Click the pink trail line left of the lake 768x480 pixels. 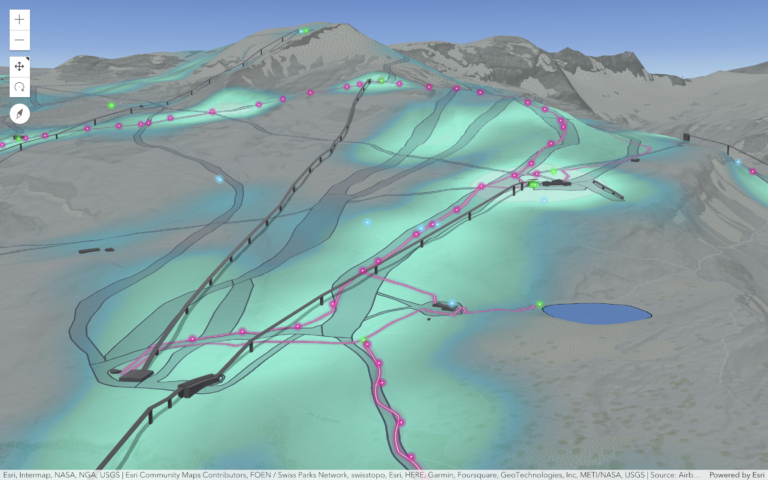tap(500, 309)
